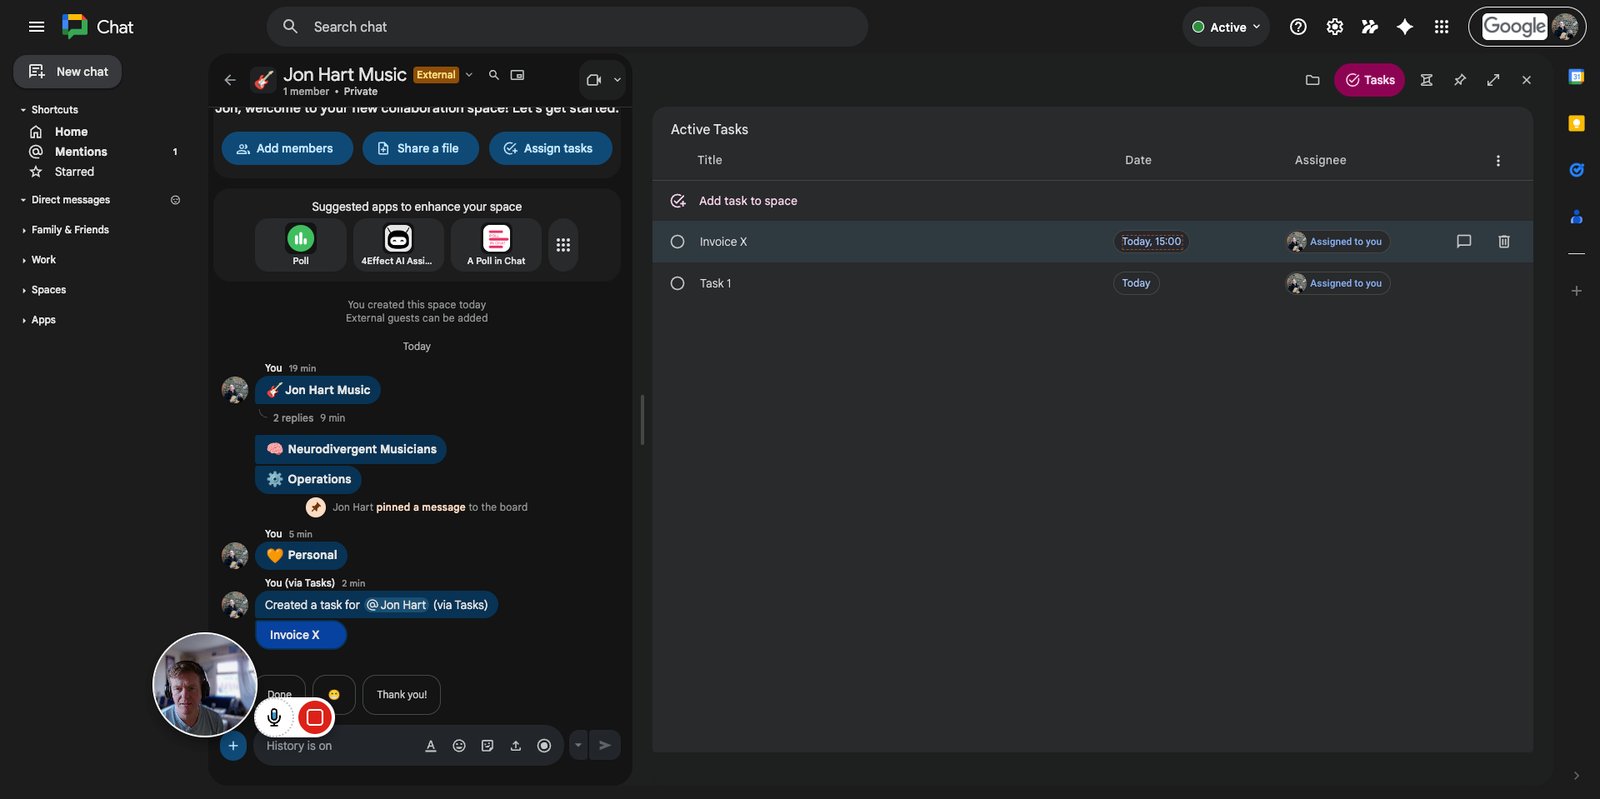Expand the Family & Friends section
This screenshot has width=1600, height=799.
(x=70, y=230)
